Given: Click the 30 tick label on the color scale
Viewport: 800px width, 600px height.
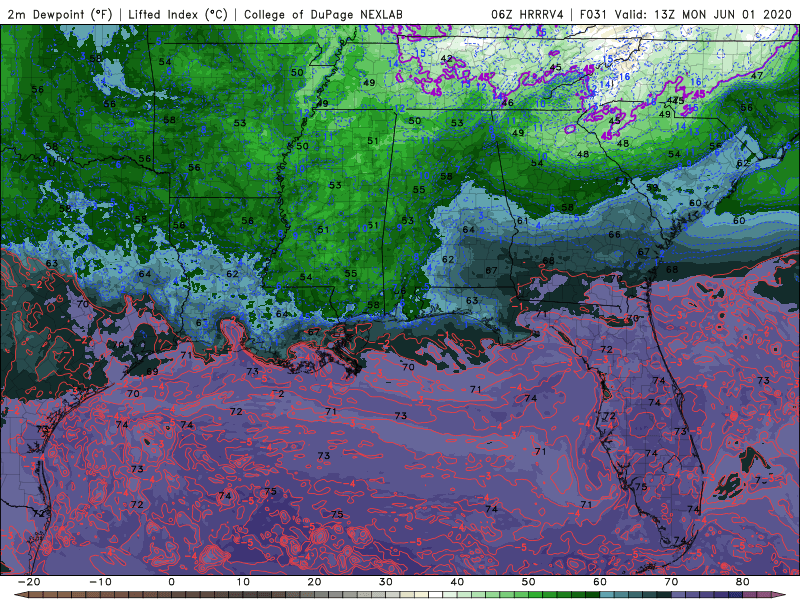Looking at the screenshot, I should click(x=386, y=582).
